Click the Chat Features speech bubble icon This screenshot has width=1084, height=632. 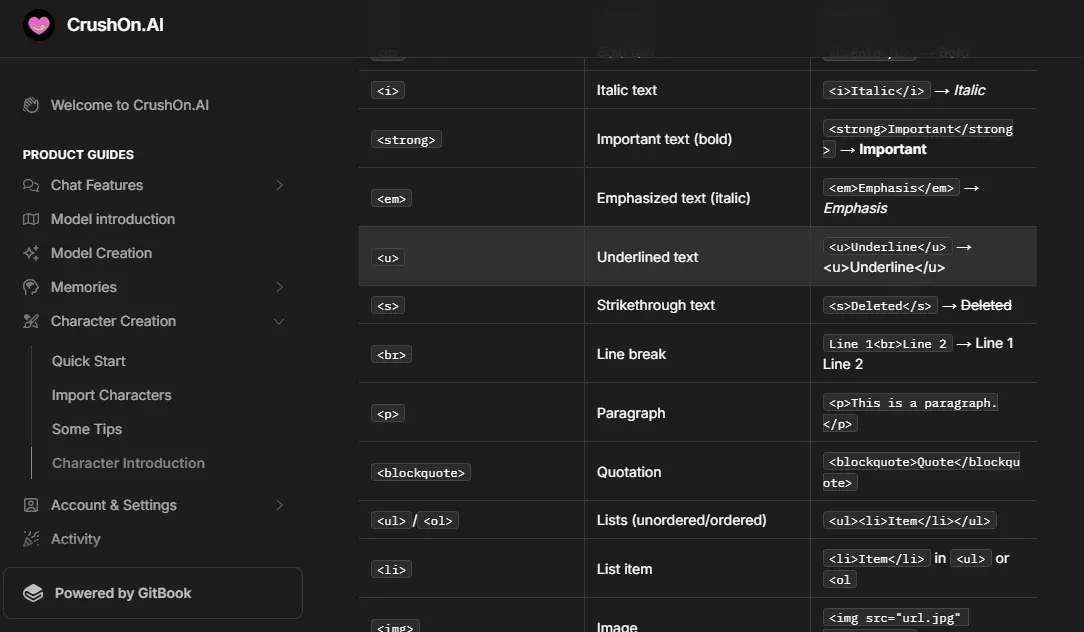coord(31,185)
